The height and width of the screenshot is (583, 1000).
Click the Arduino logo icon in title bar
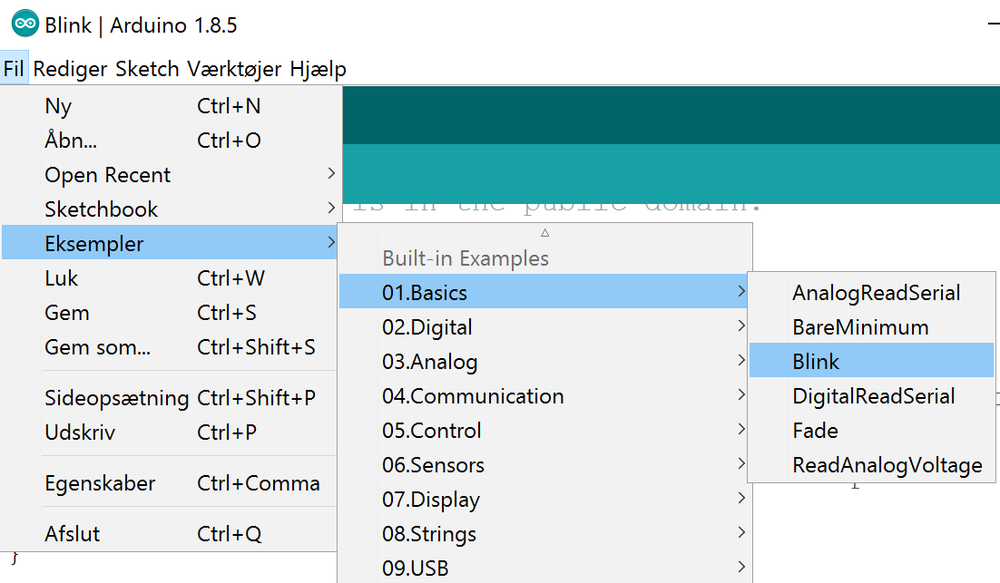[x=24, y=24]
